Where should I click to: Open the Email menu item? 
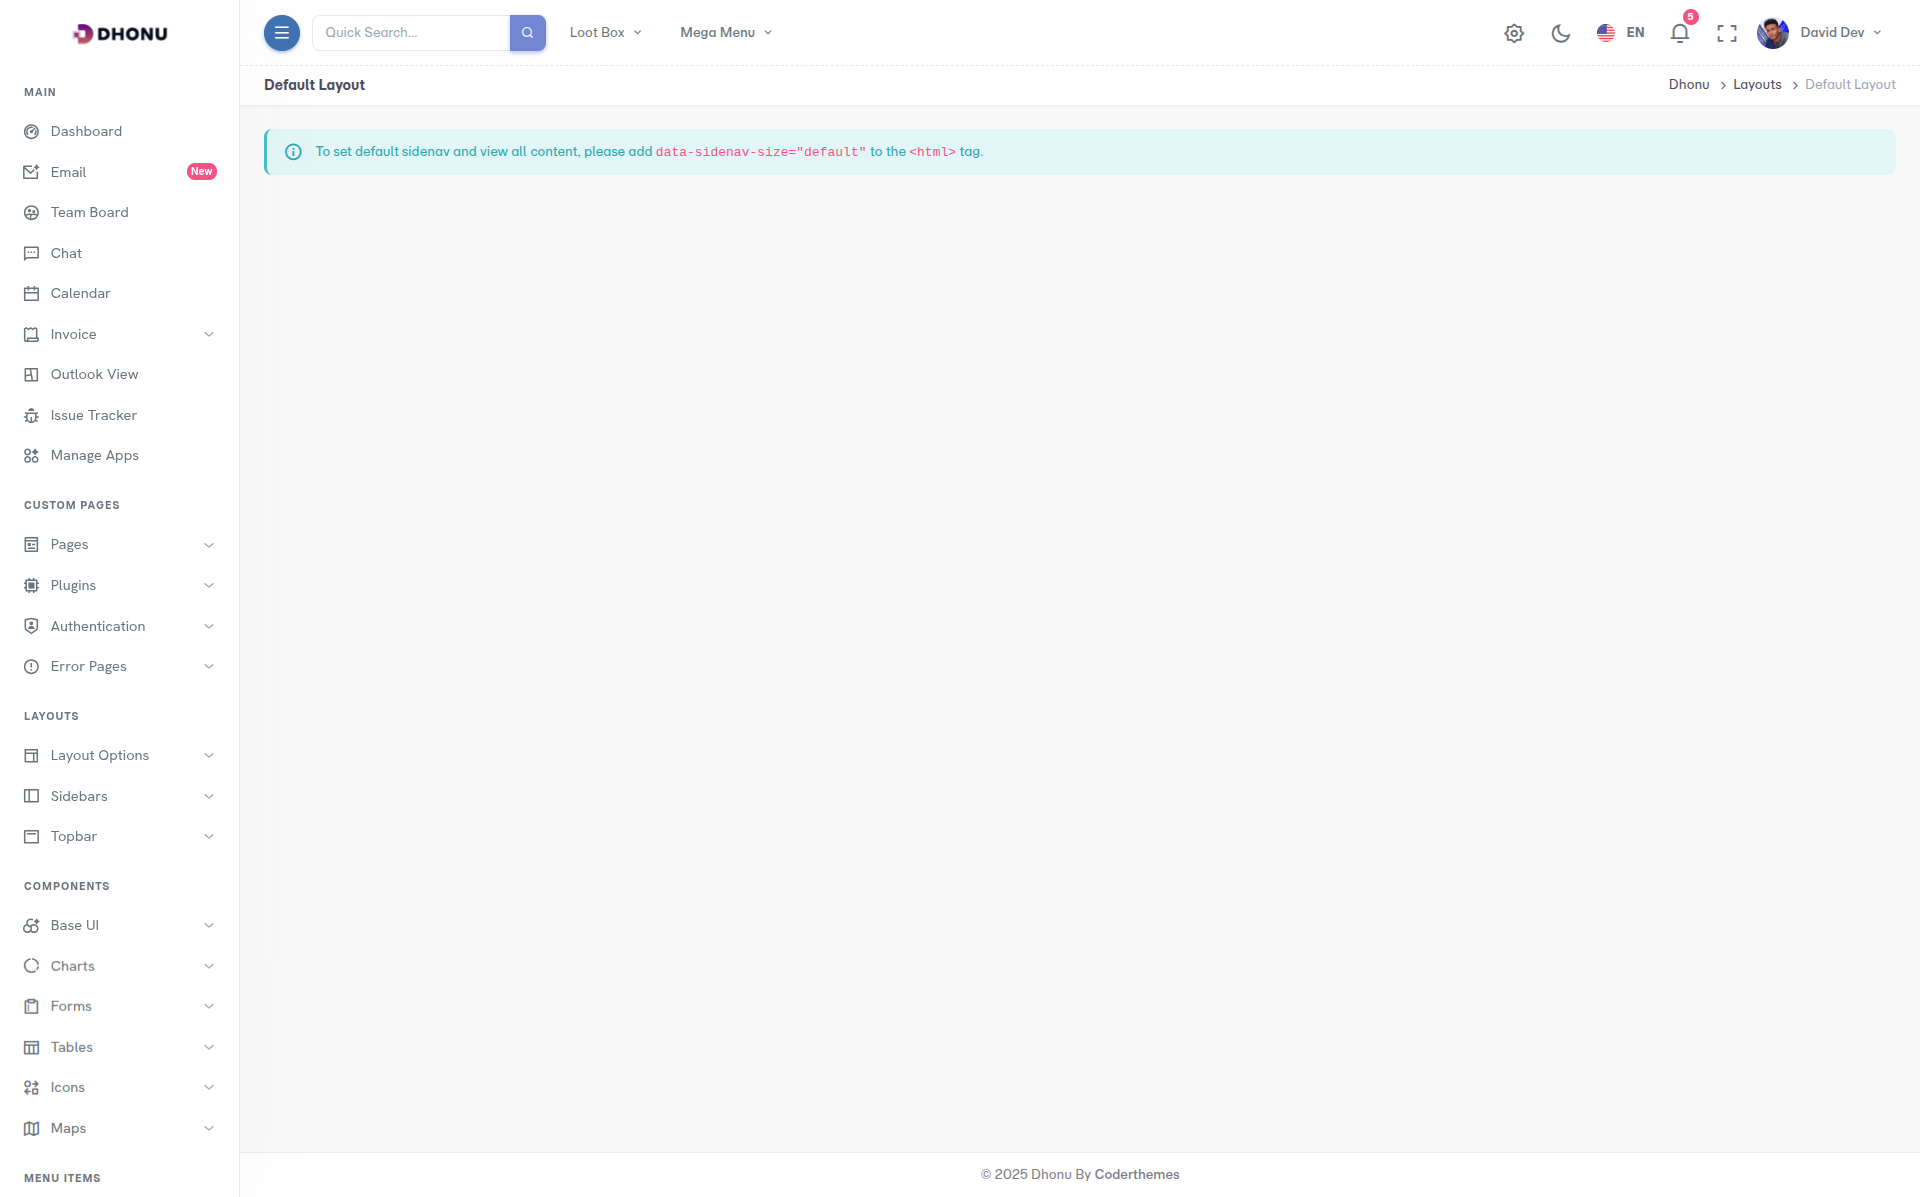pyautogui.click(x=69, y=172)
